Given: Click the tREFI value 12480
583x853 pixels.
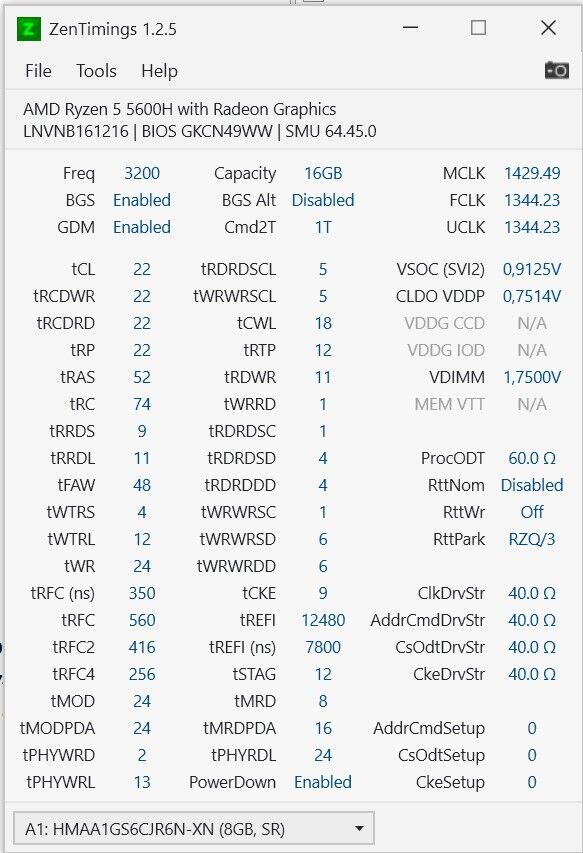Looking at the screenshot, I should 323,620.
